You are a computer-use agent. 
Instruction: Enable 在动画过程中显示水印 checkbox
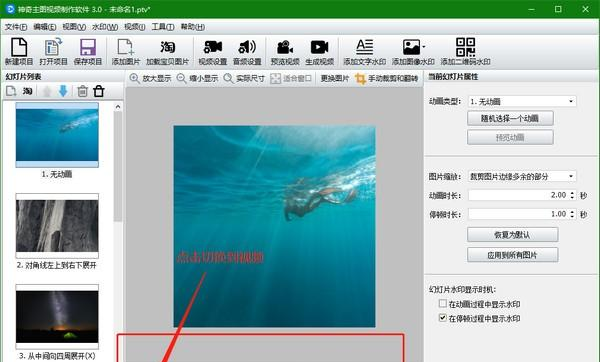[443, 303]
